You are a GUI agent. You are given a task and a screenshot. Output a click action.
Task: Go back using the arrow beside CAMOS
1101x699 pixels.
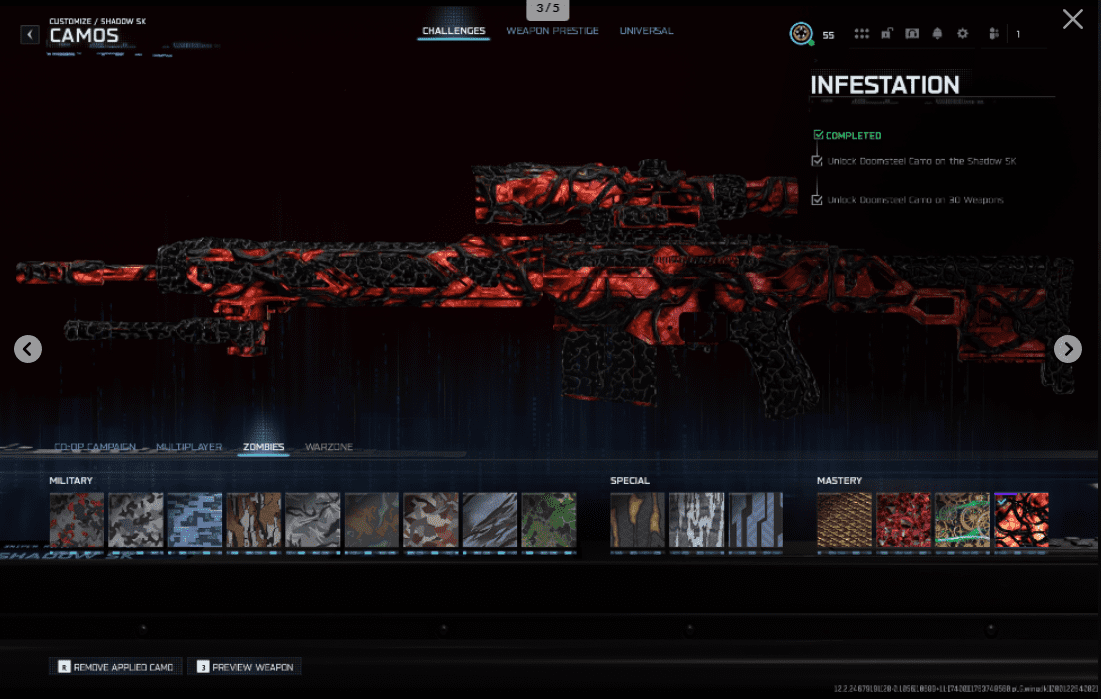click(x=29, y=34)
